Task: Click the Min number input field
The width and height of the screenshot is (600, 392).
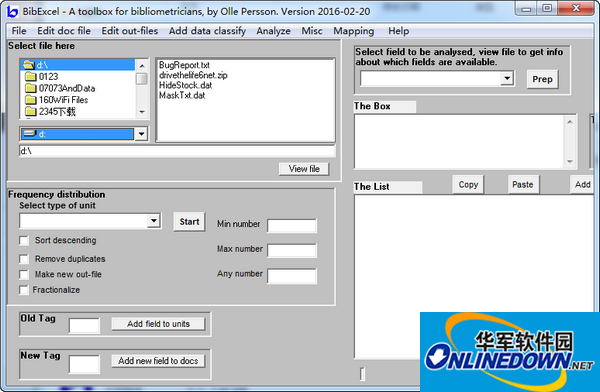Action: [x=292, y=225]
